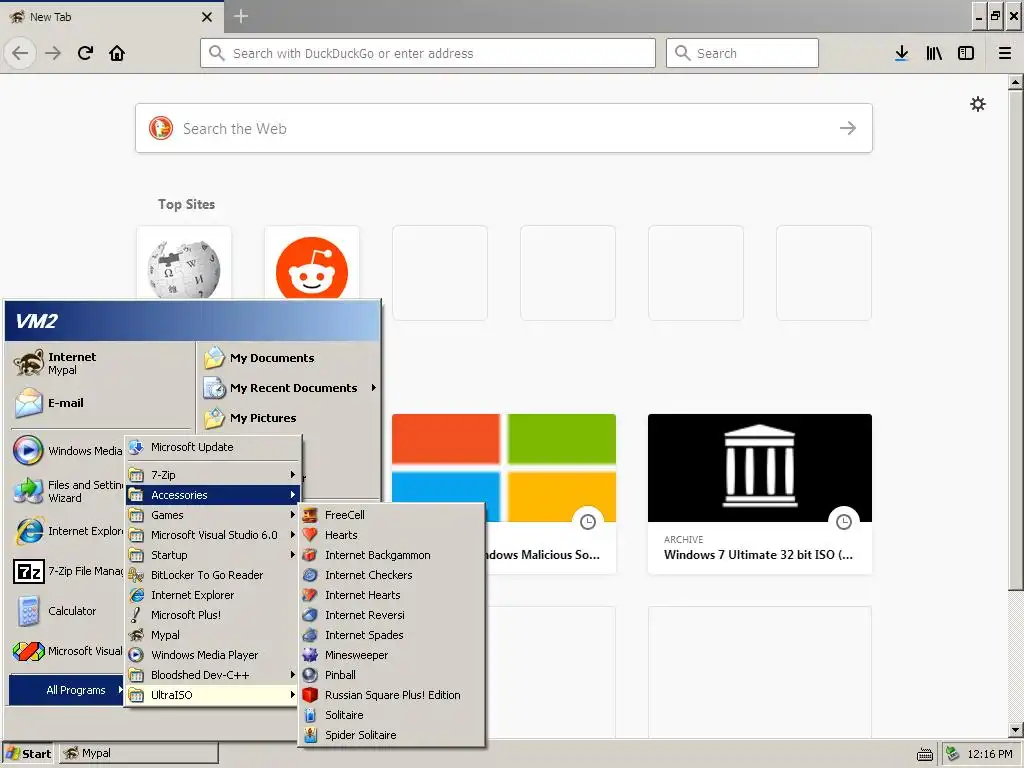Viewport: 1024px width, 768px height.
Task: Expand the UltraISO programs folder
Action: 214,695
